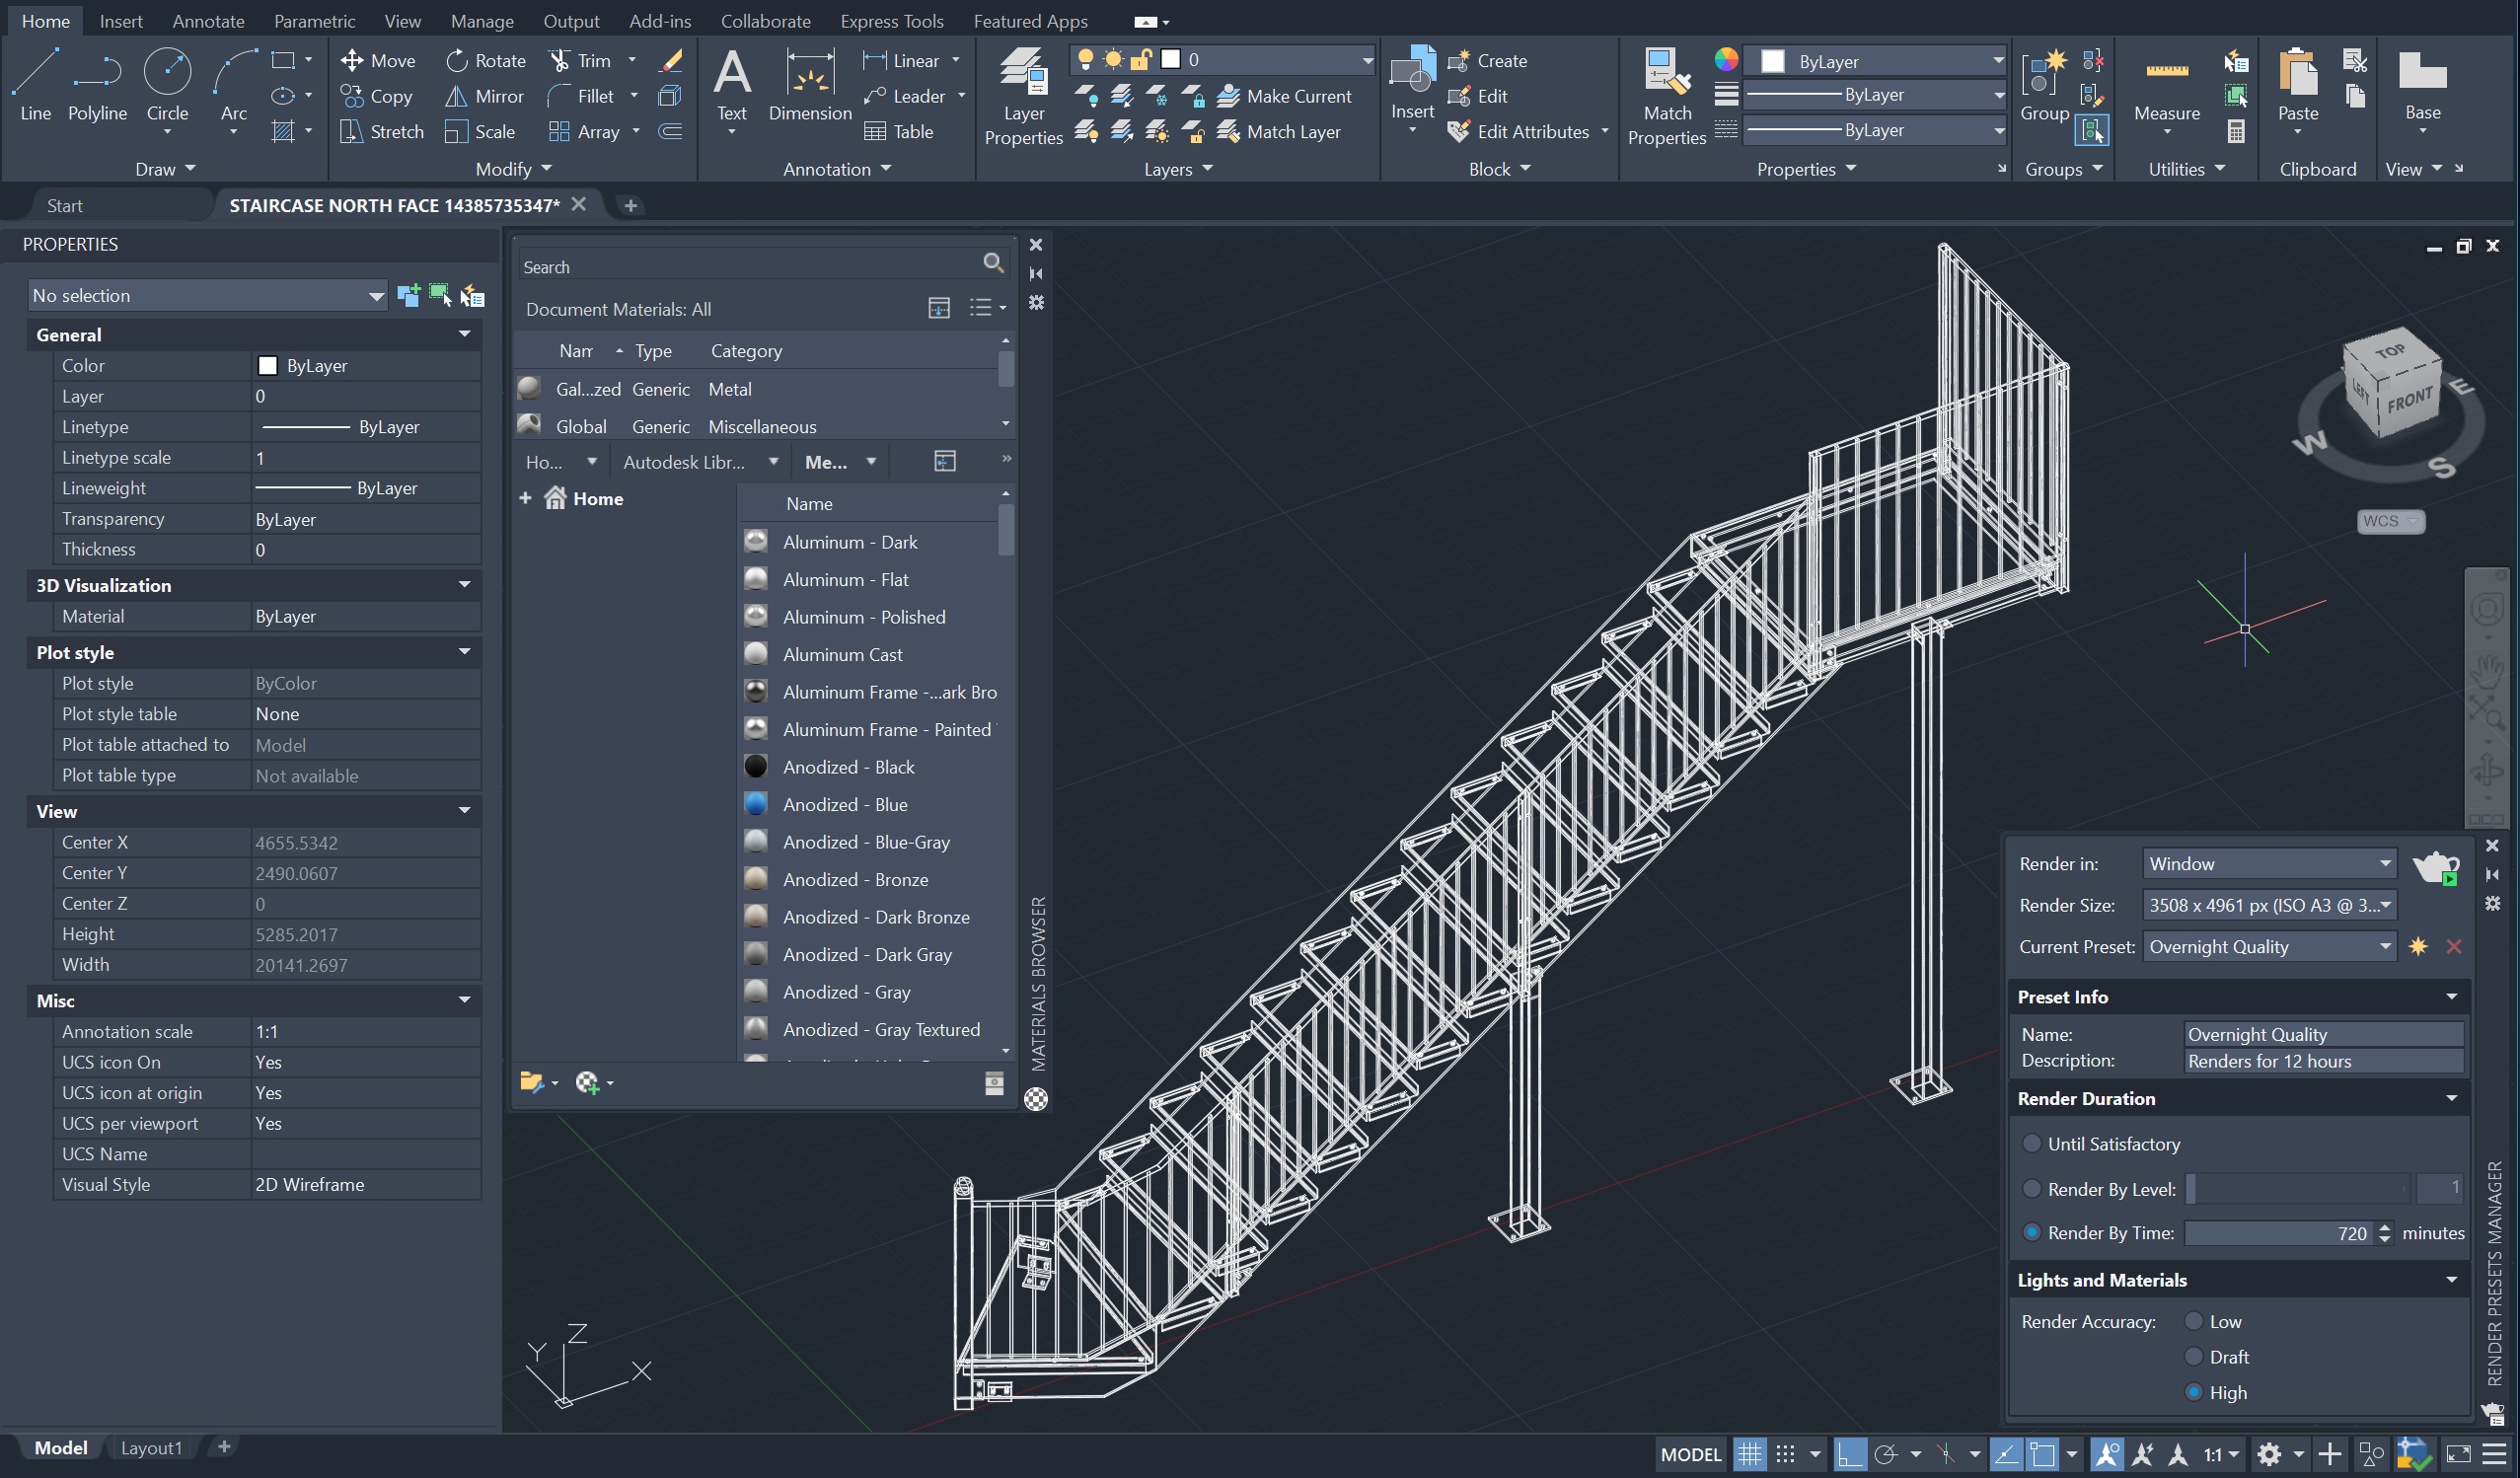Open the Current Preset dropdown
The width and height of the screenshot is (2520, 1478).
point(2268,947)
